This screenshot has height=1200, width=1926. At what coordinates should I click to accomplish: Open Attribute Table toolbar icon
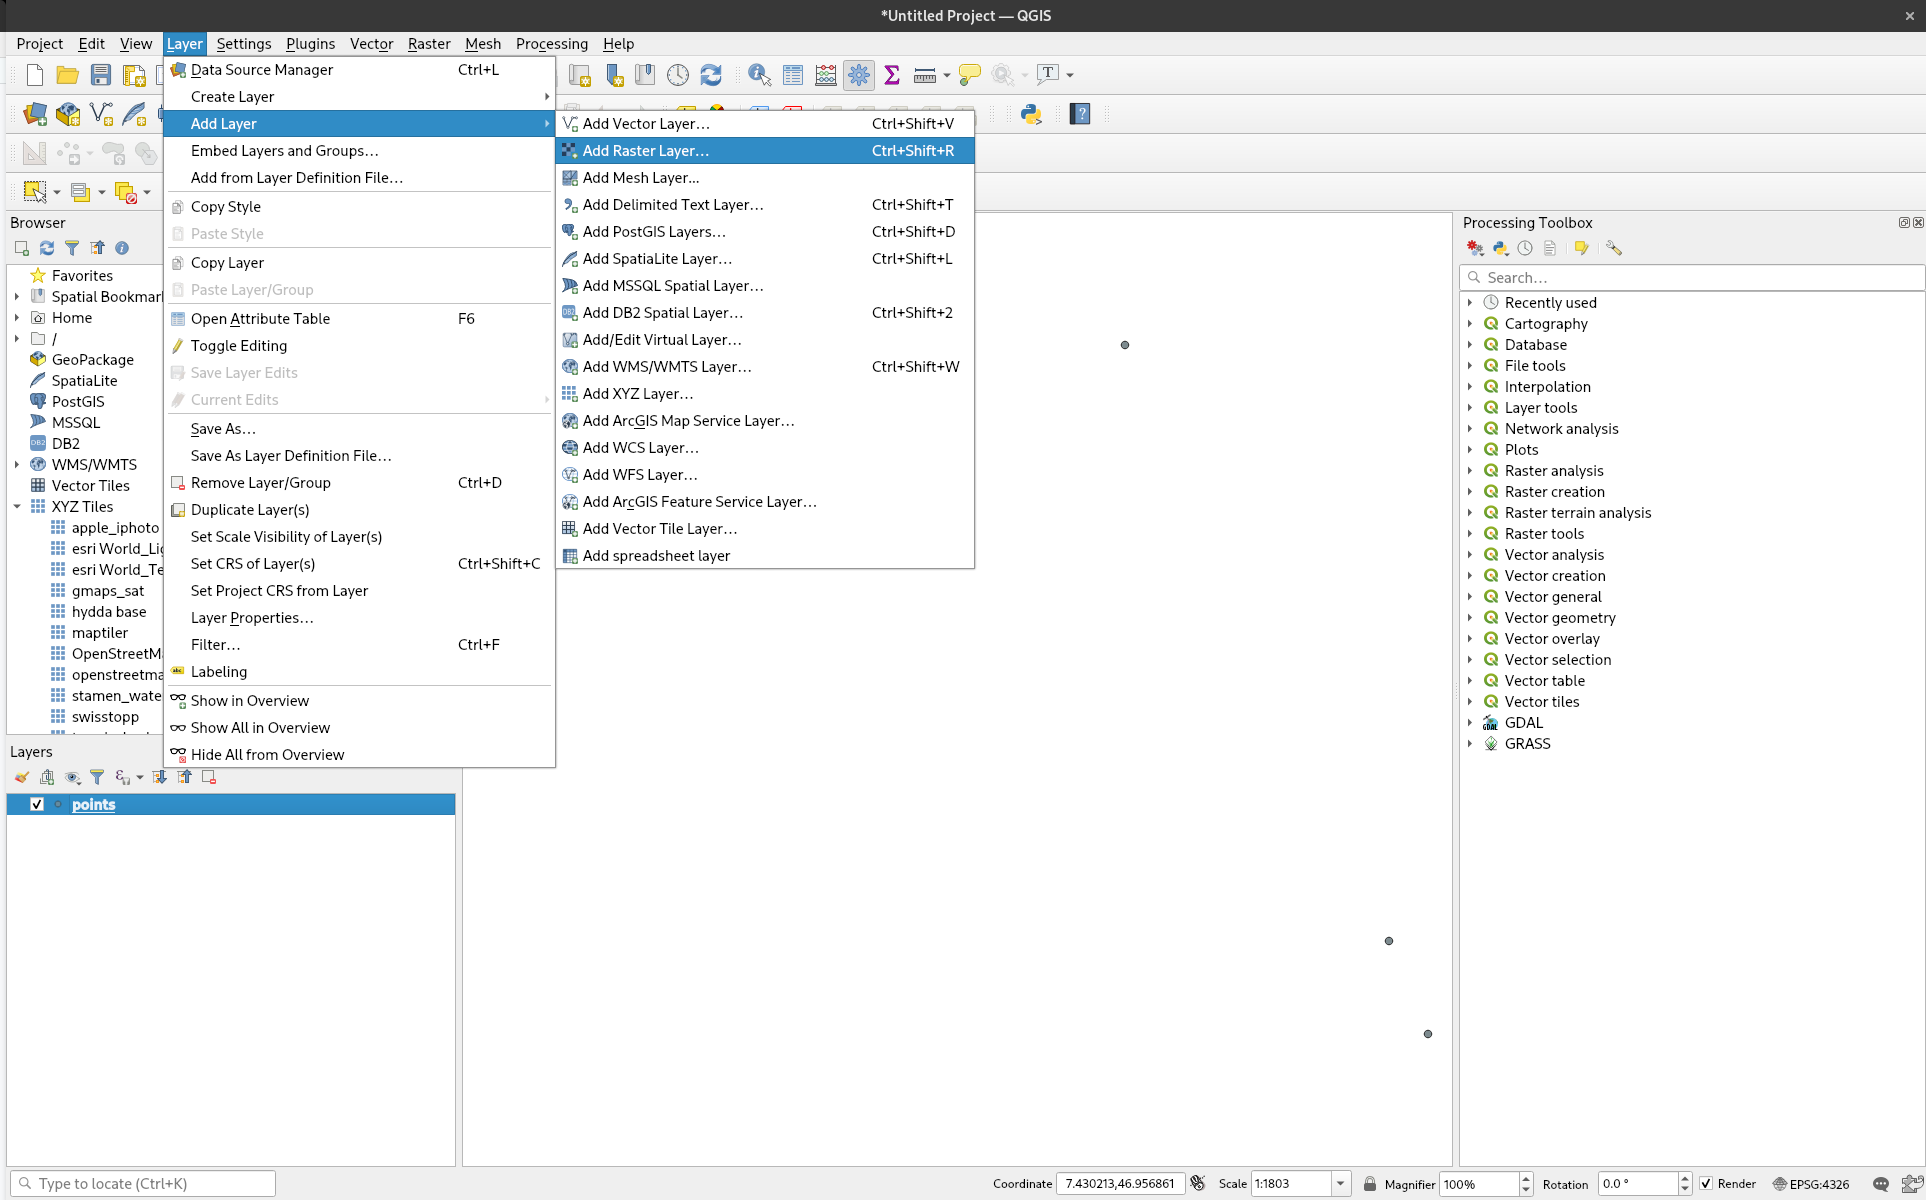pyautogui.click(x=793, y=75)
